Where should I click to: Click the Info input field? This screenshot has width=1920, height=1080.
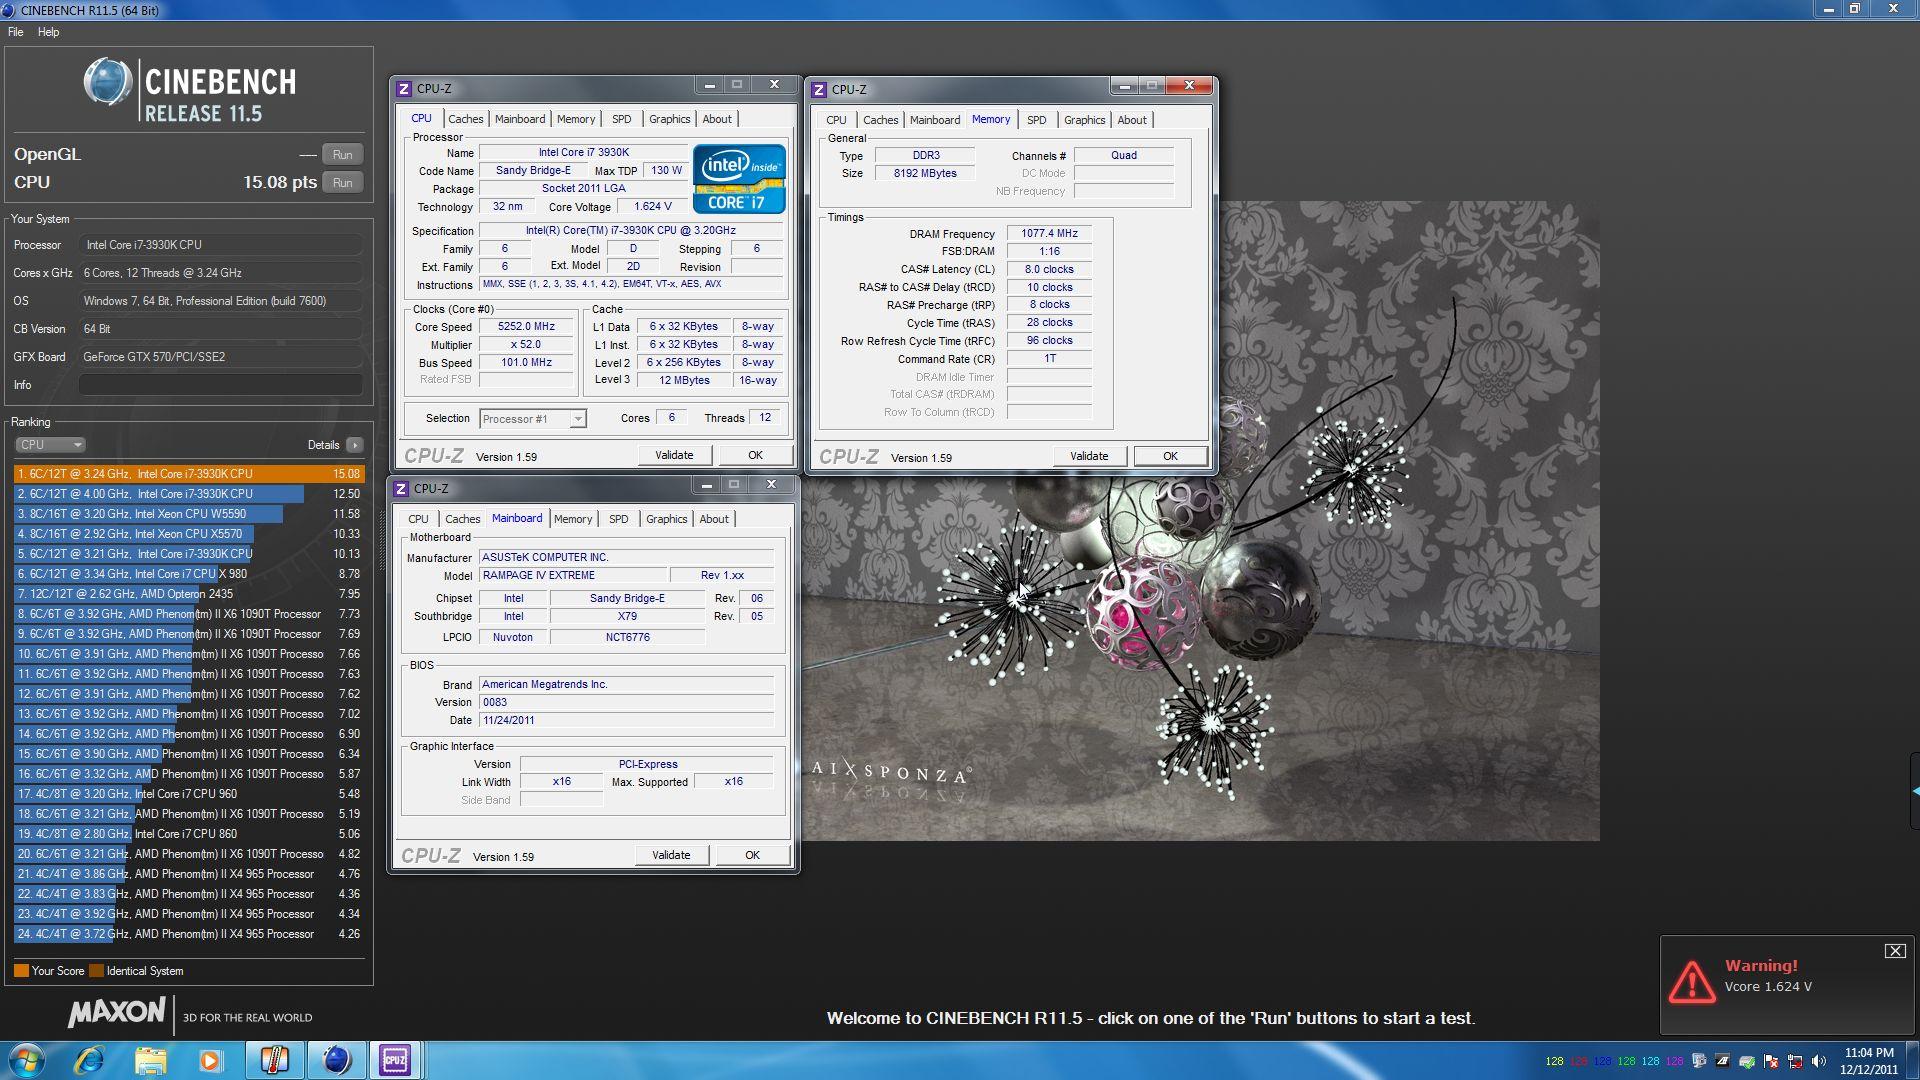click(x=221, y=385)
